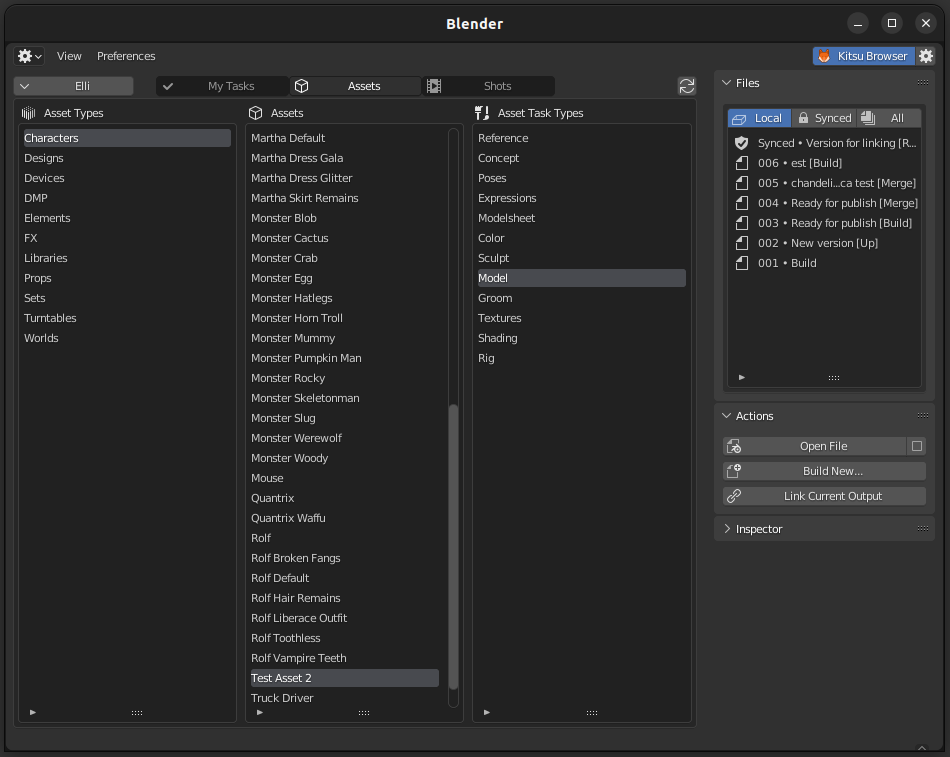Viewport: 950px width, 757px height.
Task: Click the Asset Types column icon
Action: [28, 113]
